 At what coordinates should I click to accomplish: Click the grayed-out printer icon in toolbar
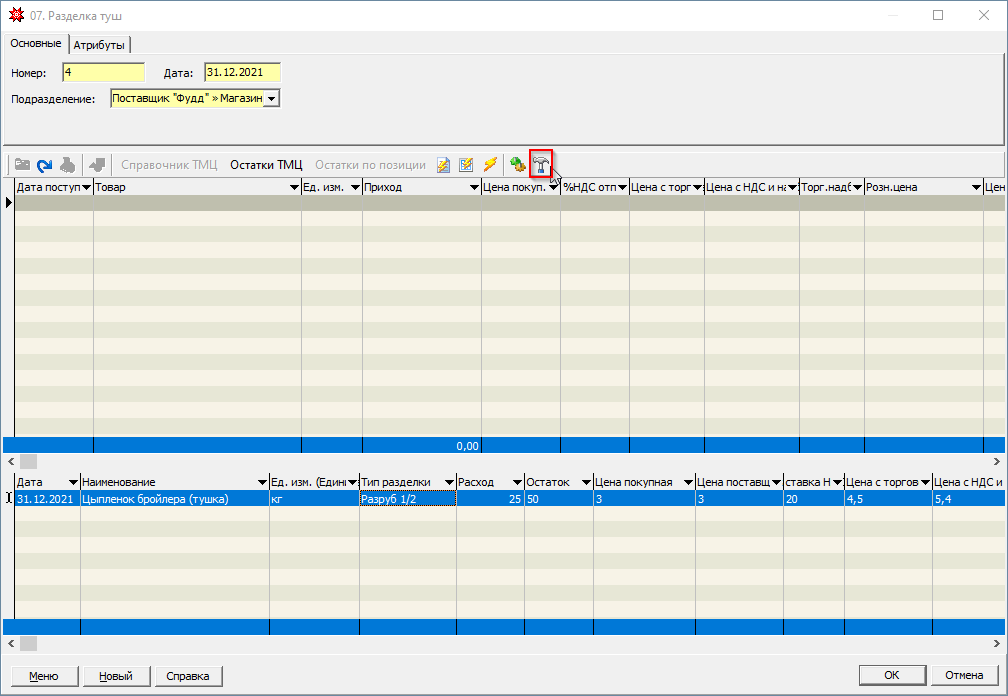coord(68,165)
